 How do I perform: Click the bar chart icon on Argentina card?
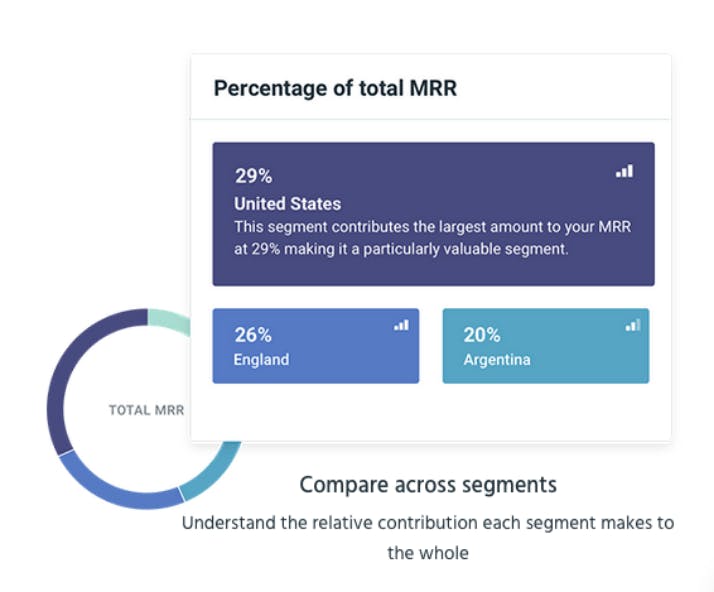[x=632, y=325]
